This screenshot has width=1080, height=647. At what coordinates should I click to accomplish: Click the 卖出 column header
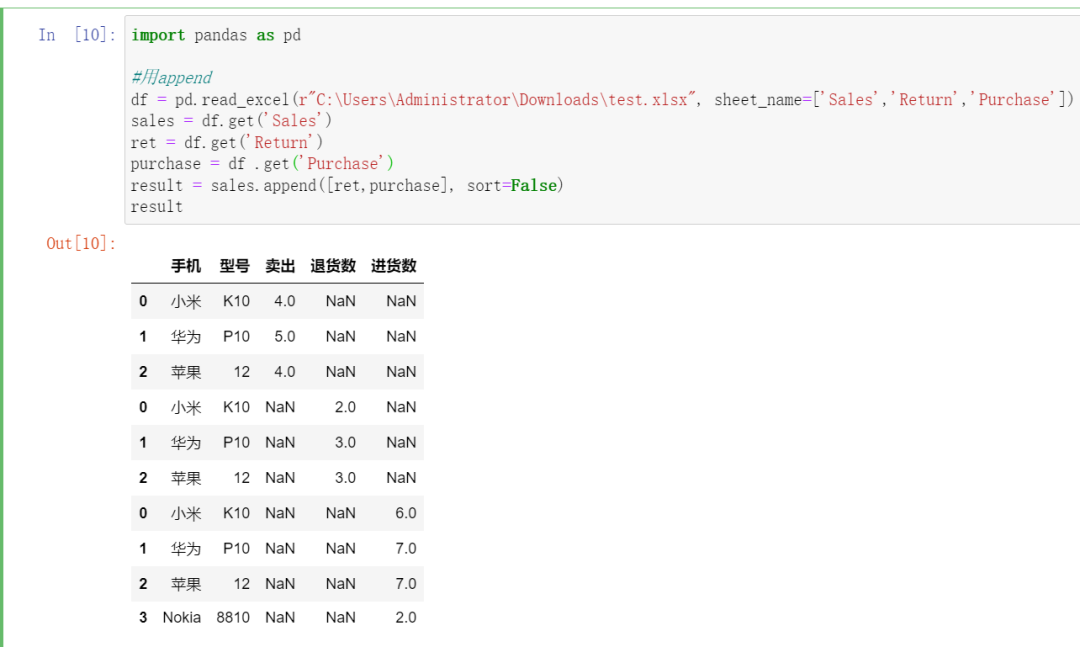click(280, 266)
